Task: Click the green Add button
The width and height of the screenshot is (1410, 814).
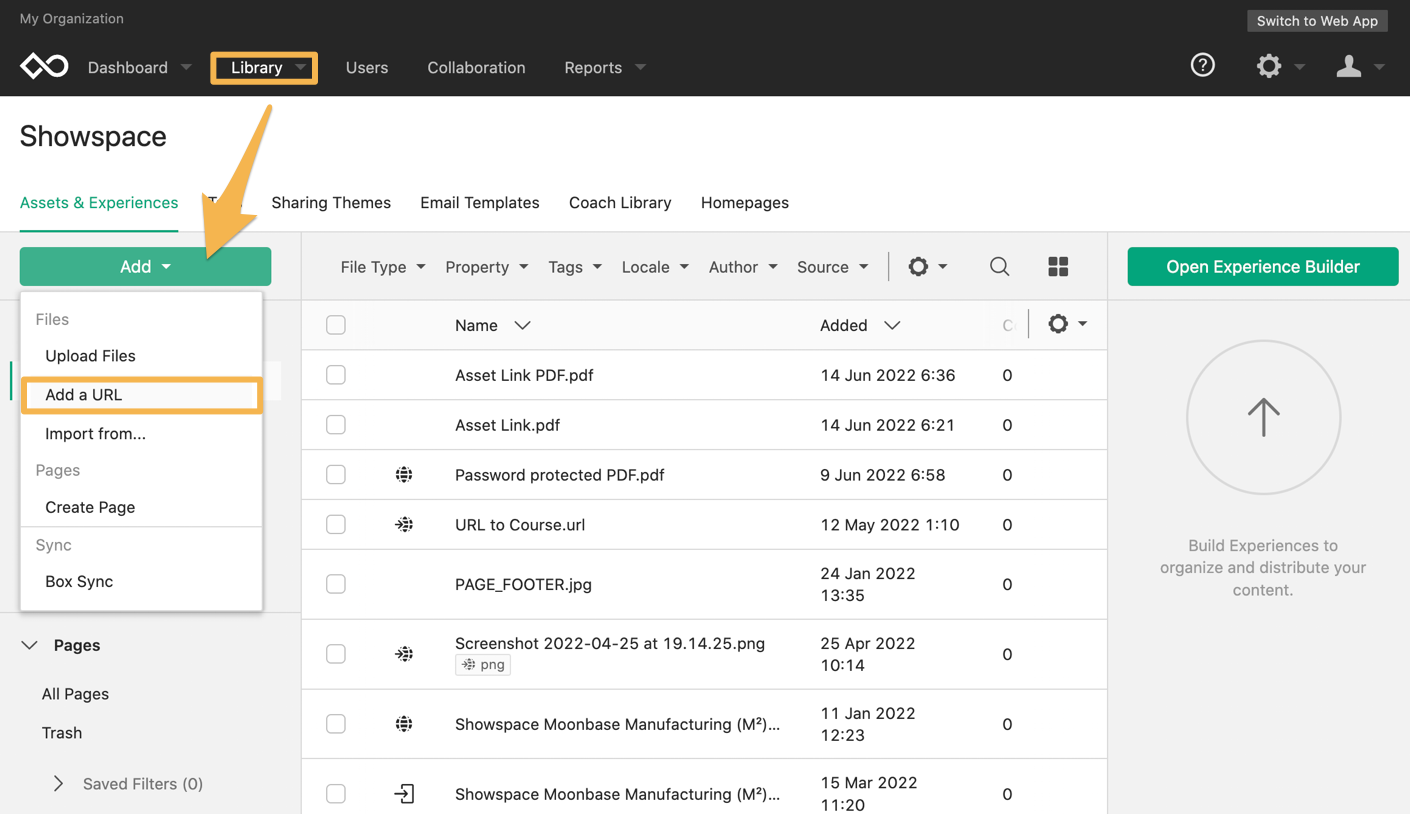Action: coord(145,266)
